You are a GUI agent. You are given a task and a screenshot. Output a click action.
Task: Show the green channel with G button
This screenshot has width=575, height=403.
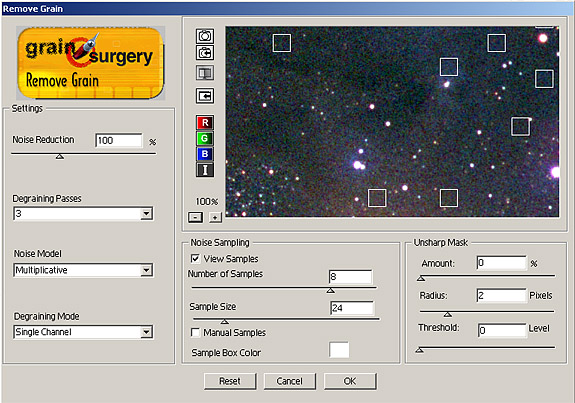205,138
